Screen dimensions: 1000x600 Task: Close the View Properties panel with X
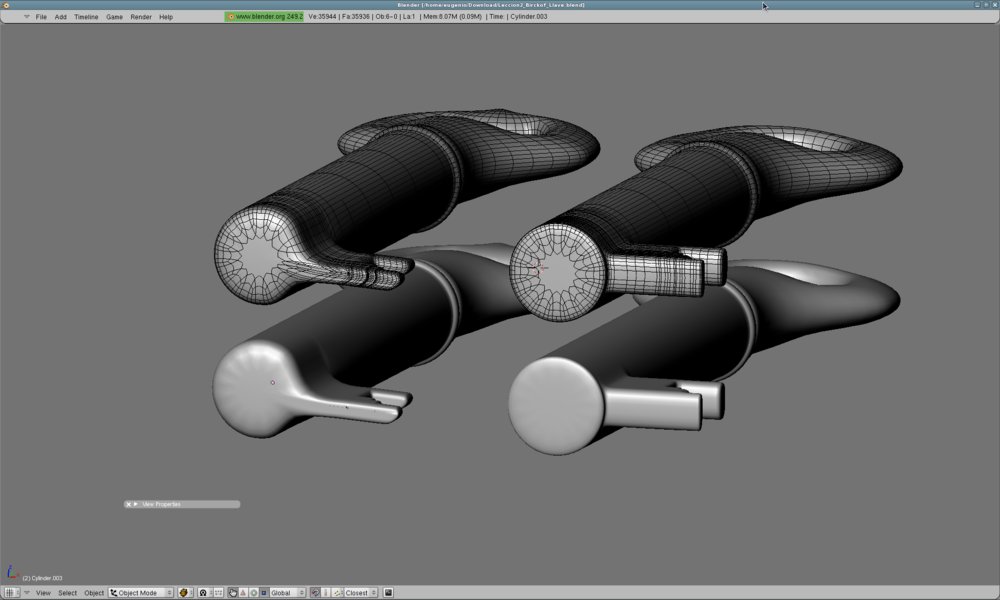pos(128,504)
